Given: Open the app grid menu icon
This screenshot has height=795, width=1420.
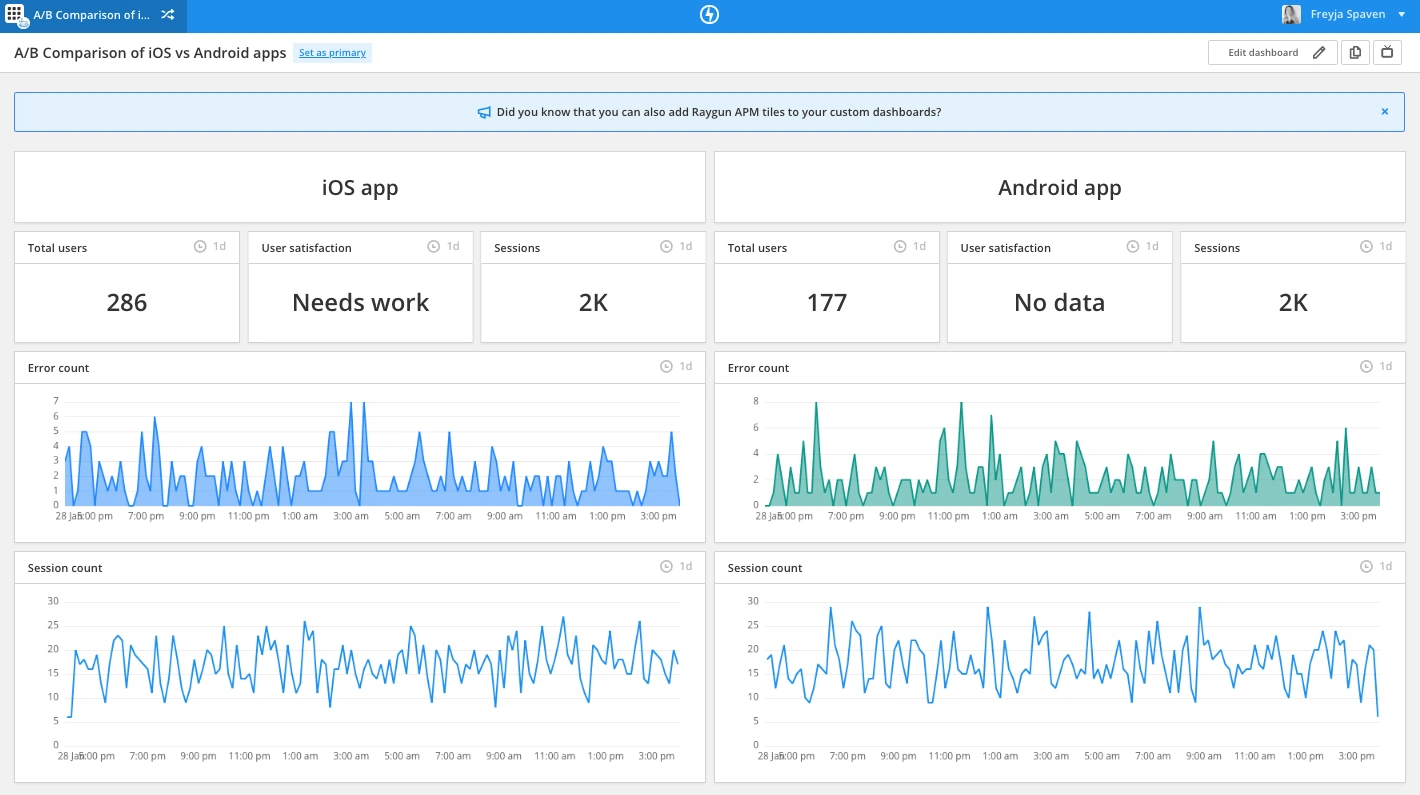Looking at the screenshot, I should tap(15, 14).
